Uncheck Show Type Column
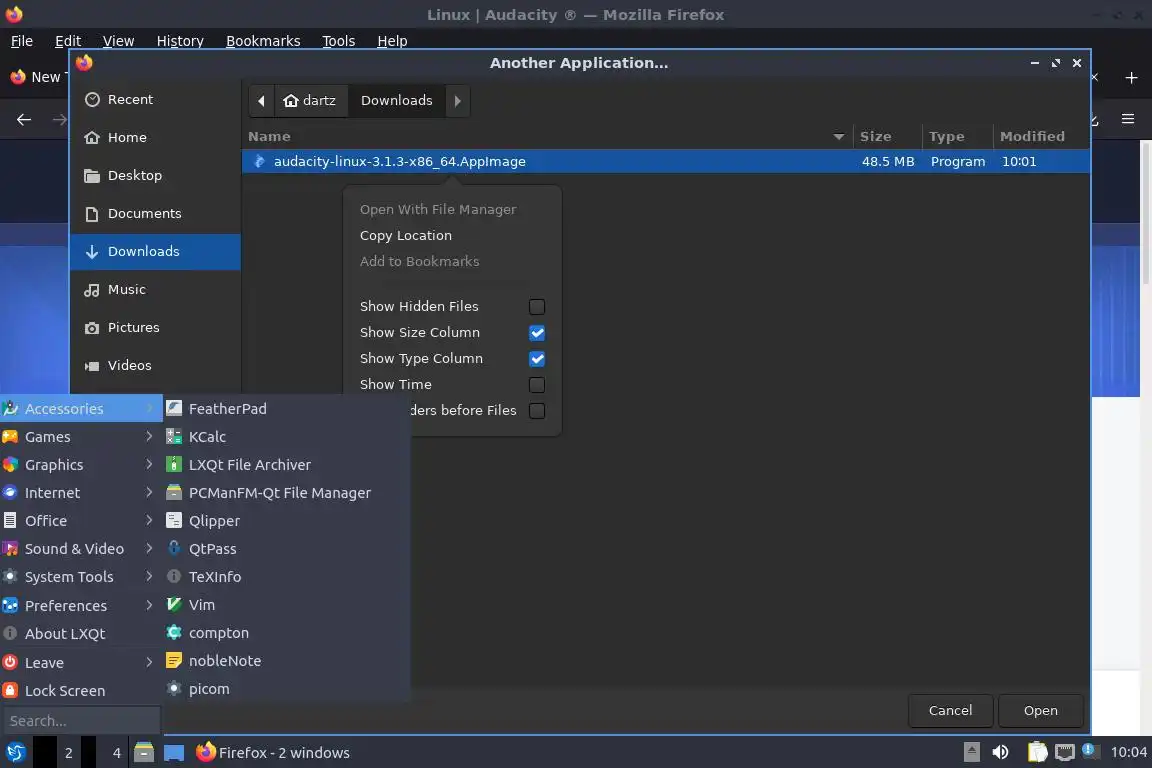This screenshot has width=1152, height=768. pyautogui.click(x=537, y=359)
